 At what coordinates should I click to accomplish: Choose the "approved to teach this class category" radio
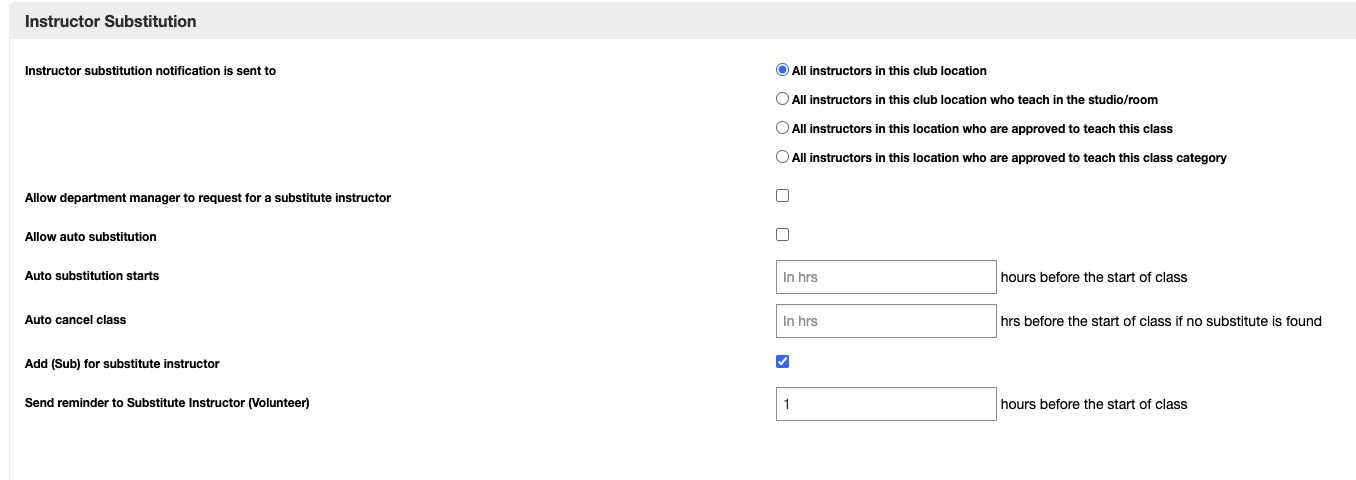(x=783, y=157)
